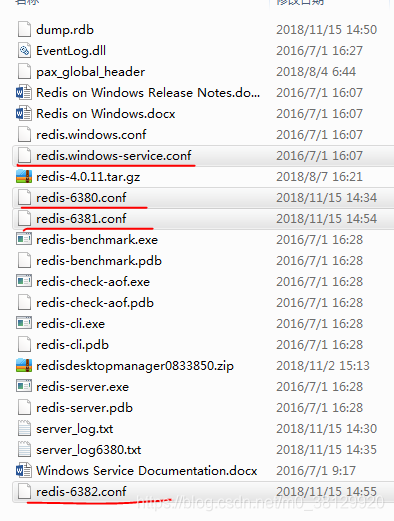Click the redis-benchmark.pdb file icon
This screenshot has width=394, height=521.
click(24, 261)
